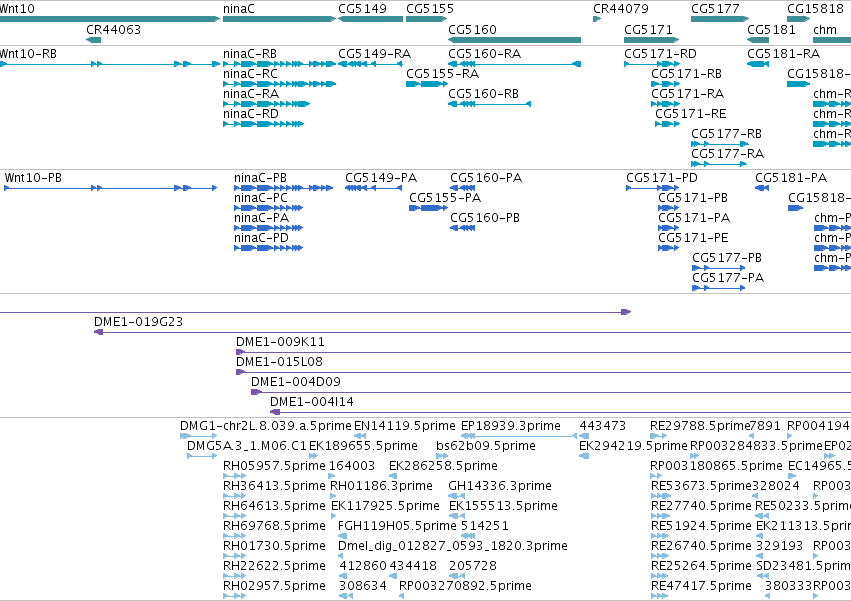Select transcript CG5171-RD

pyautogui.click(x=661, y=54)
